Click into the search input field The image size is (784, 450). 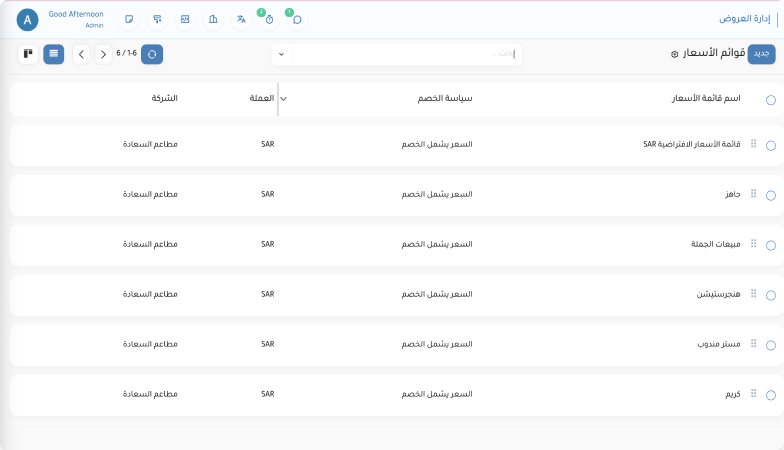400,54
